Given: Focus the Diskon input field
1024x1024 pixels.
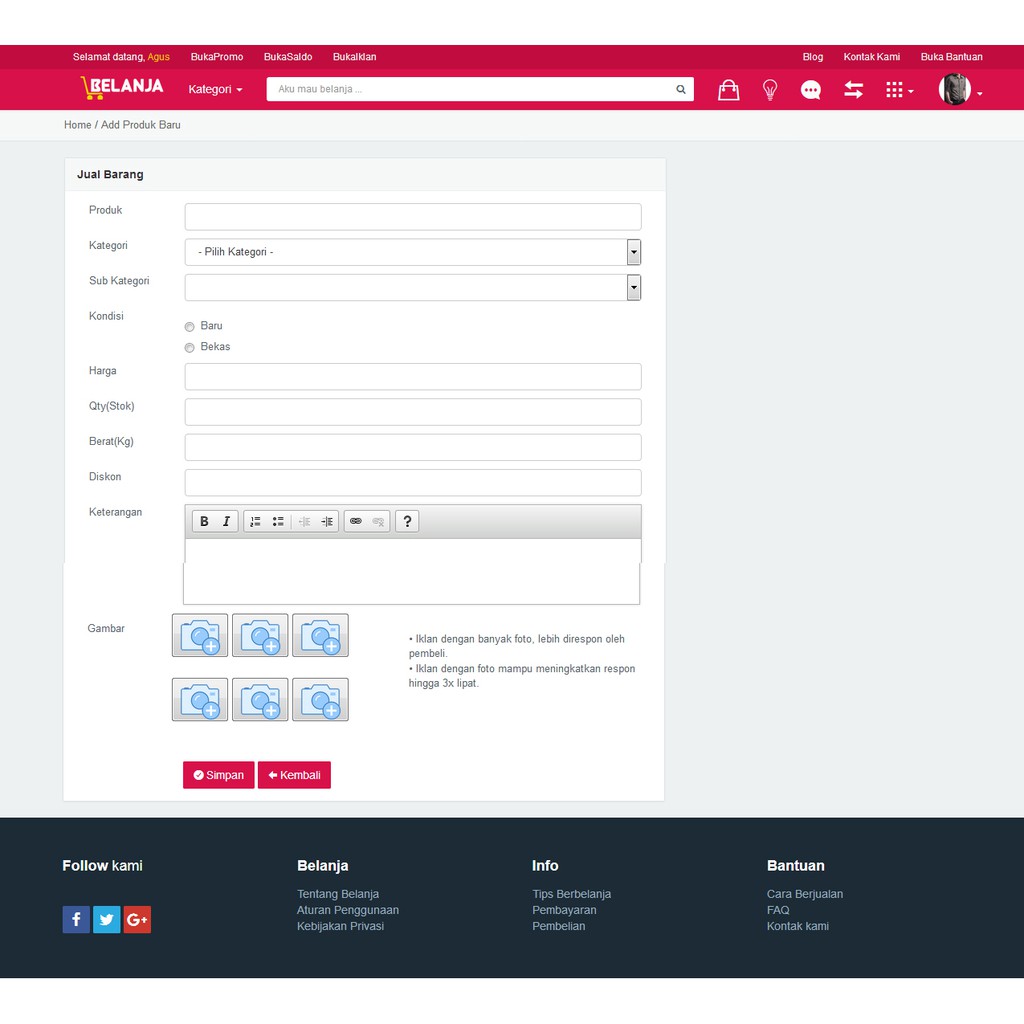Looking at the screenshot, I should pyautogui.click(x=413, y=483).
